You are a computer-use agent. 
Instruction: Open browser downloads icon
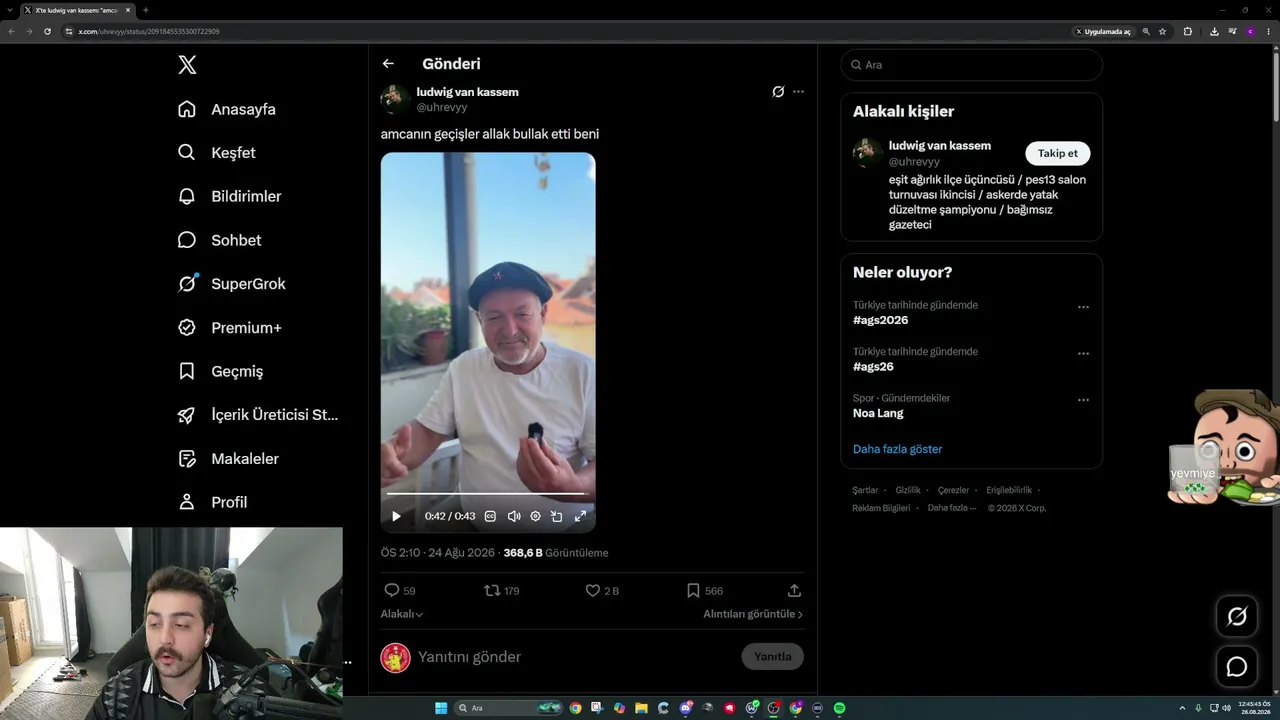tap(1214, 32)
